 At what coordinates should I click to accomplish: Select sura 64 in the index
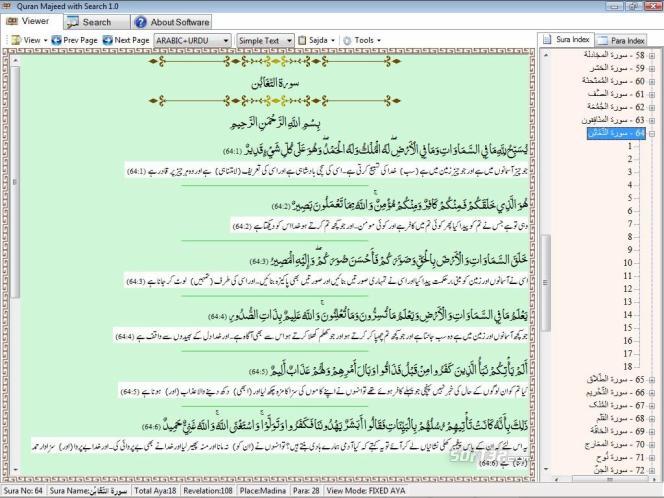tap(616, 133)
